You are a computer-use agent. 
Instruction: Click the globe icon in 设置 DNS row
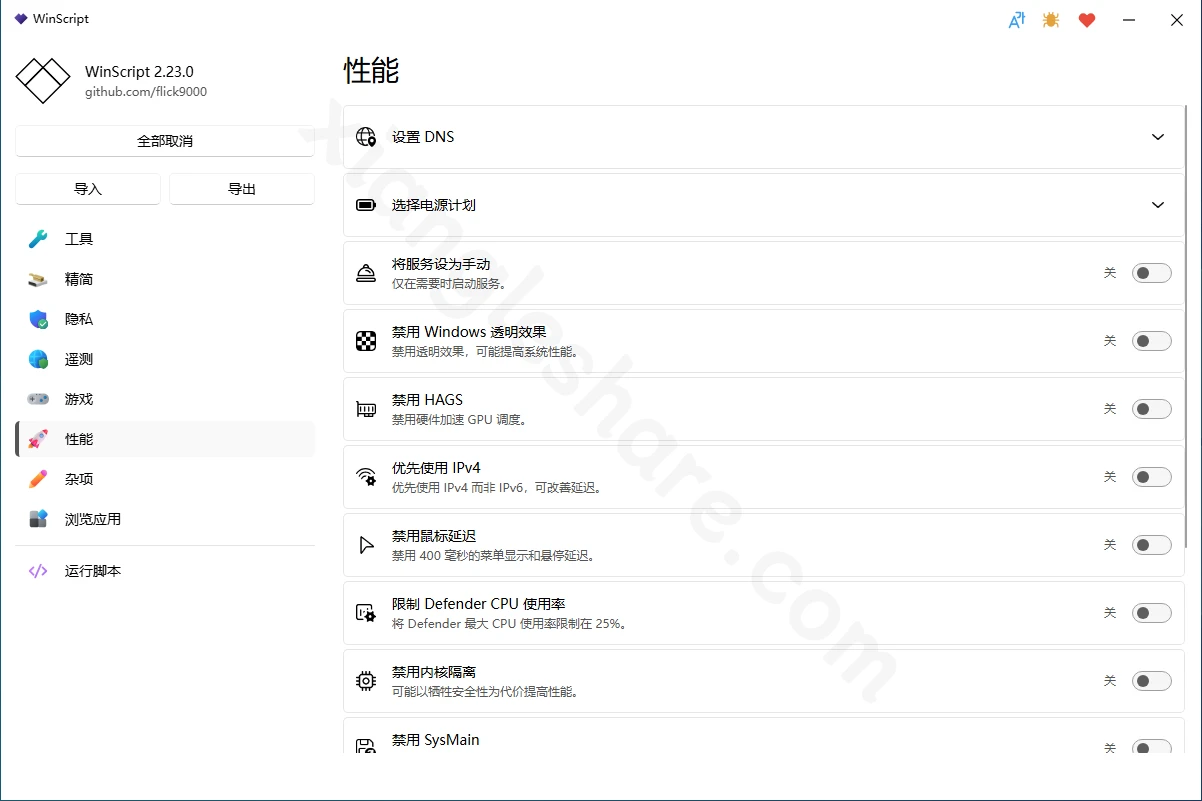coord(366,137)
